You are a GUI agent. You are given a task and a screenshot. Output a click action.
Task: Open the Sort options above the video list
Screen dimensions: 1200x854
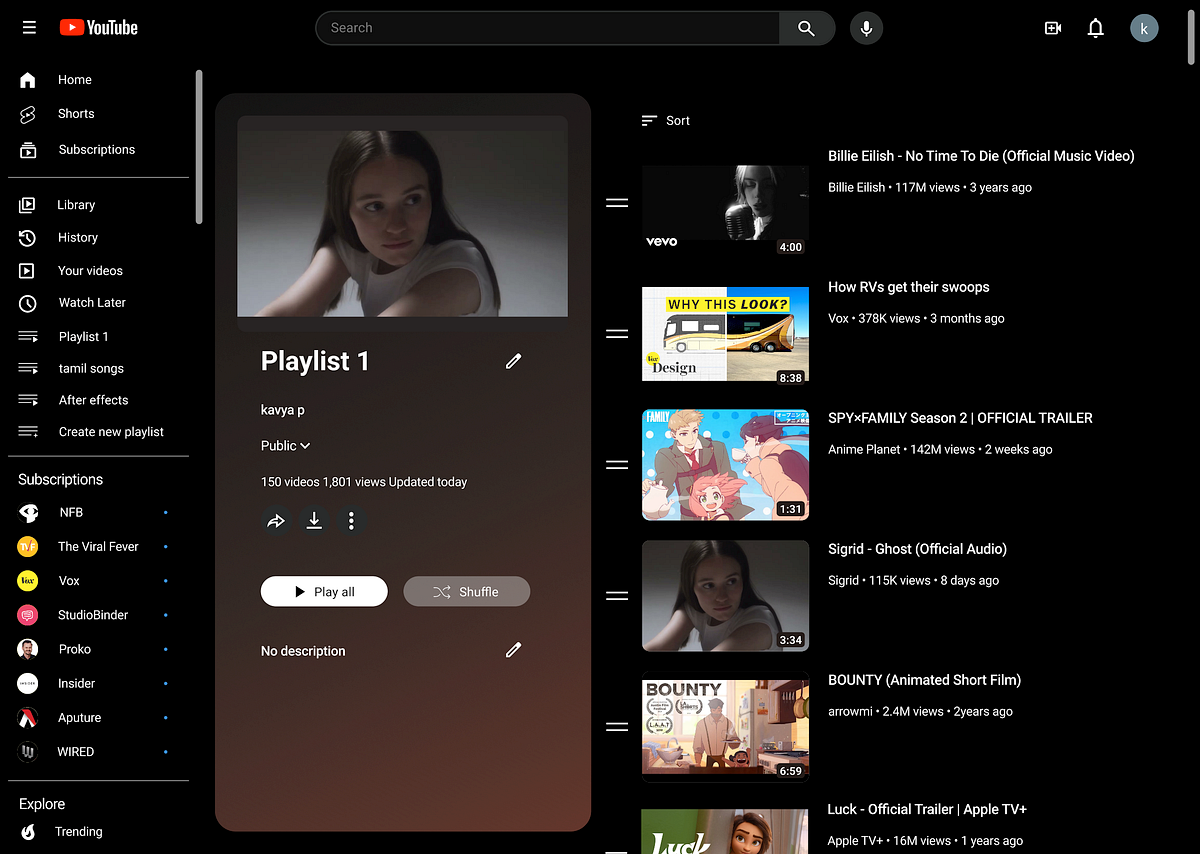click(x=665, y=120)
